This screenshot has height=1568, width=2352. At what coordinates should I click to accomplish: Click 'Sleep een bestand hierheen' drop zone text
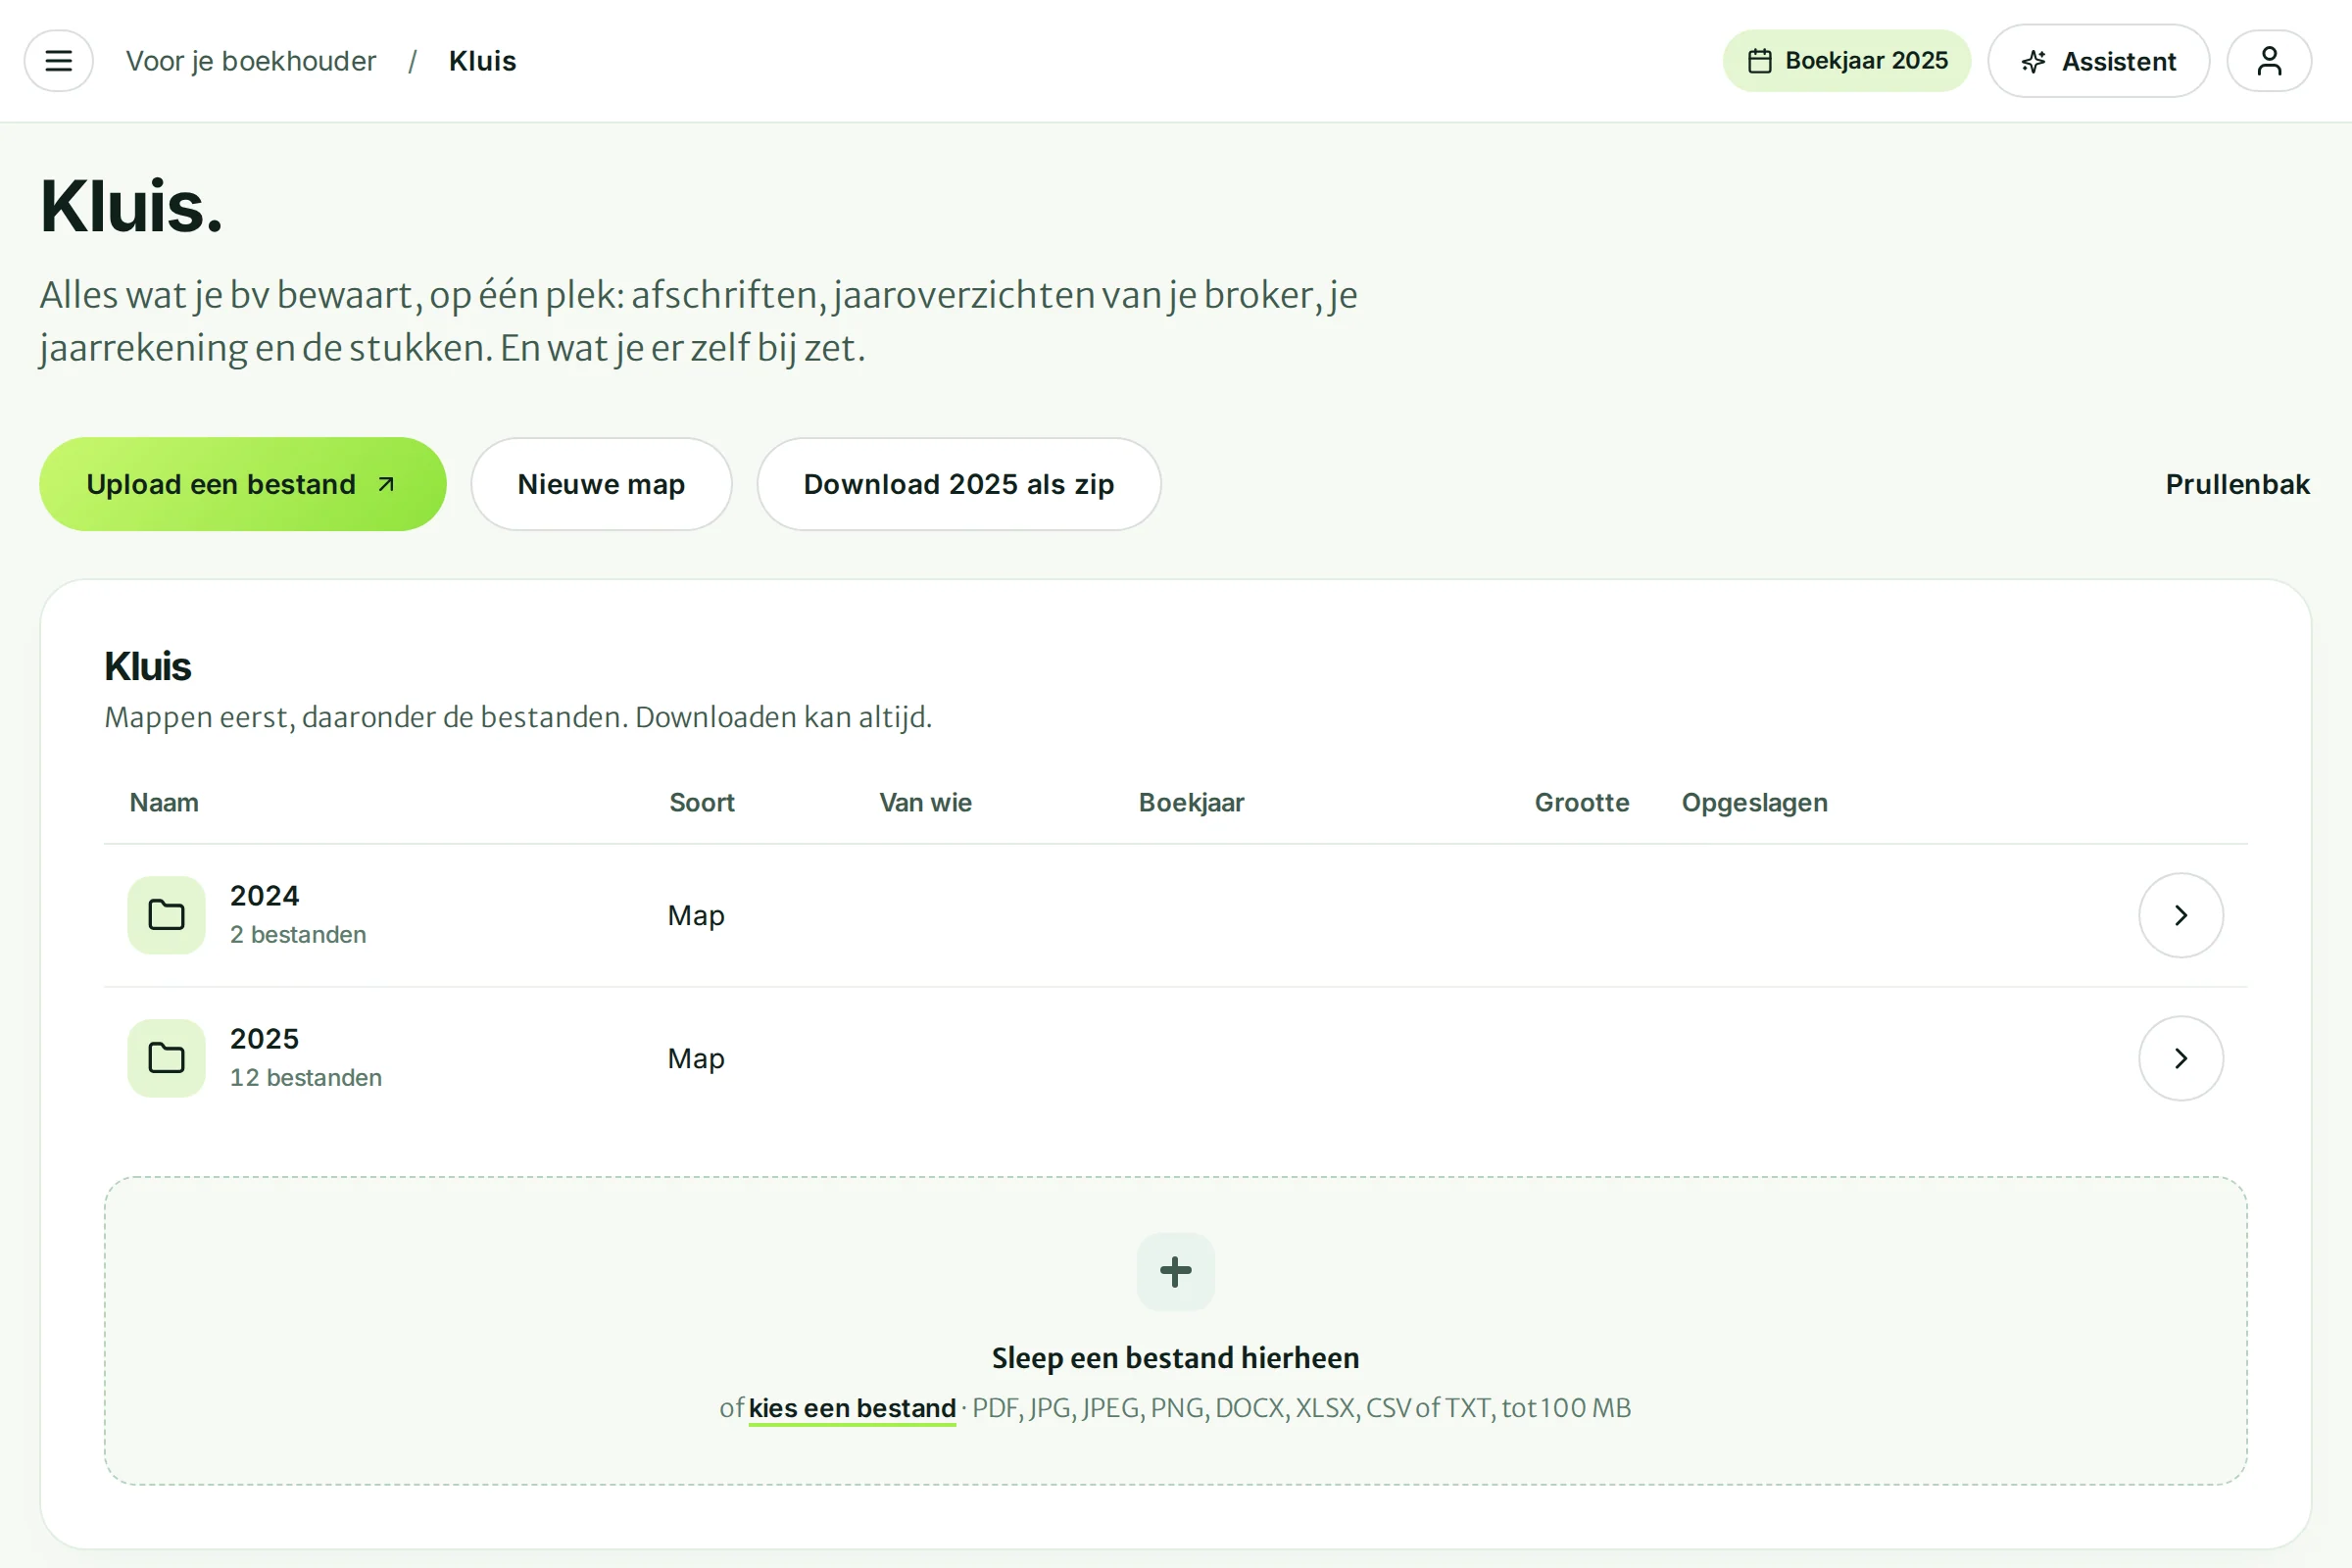point(1175,1358)
